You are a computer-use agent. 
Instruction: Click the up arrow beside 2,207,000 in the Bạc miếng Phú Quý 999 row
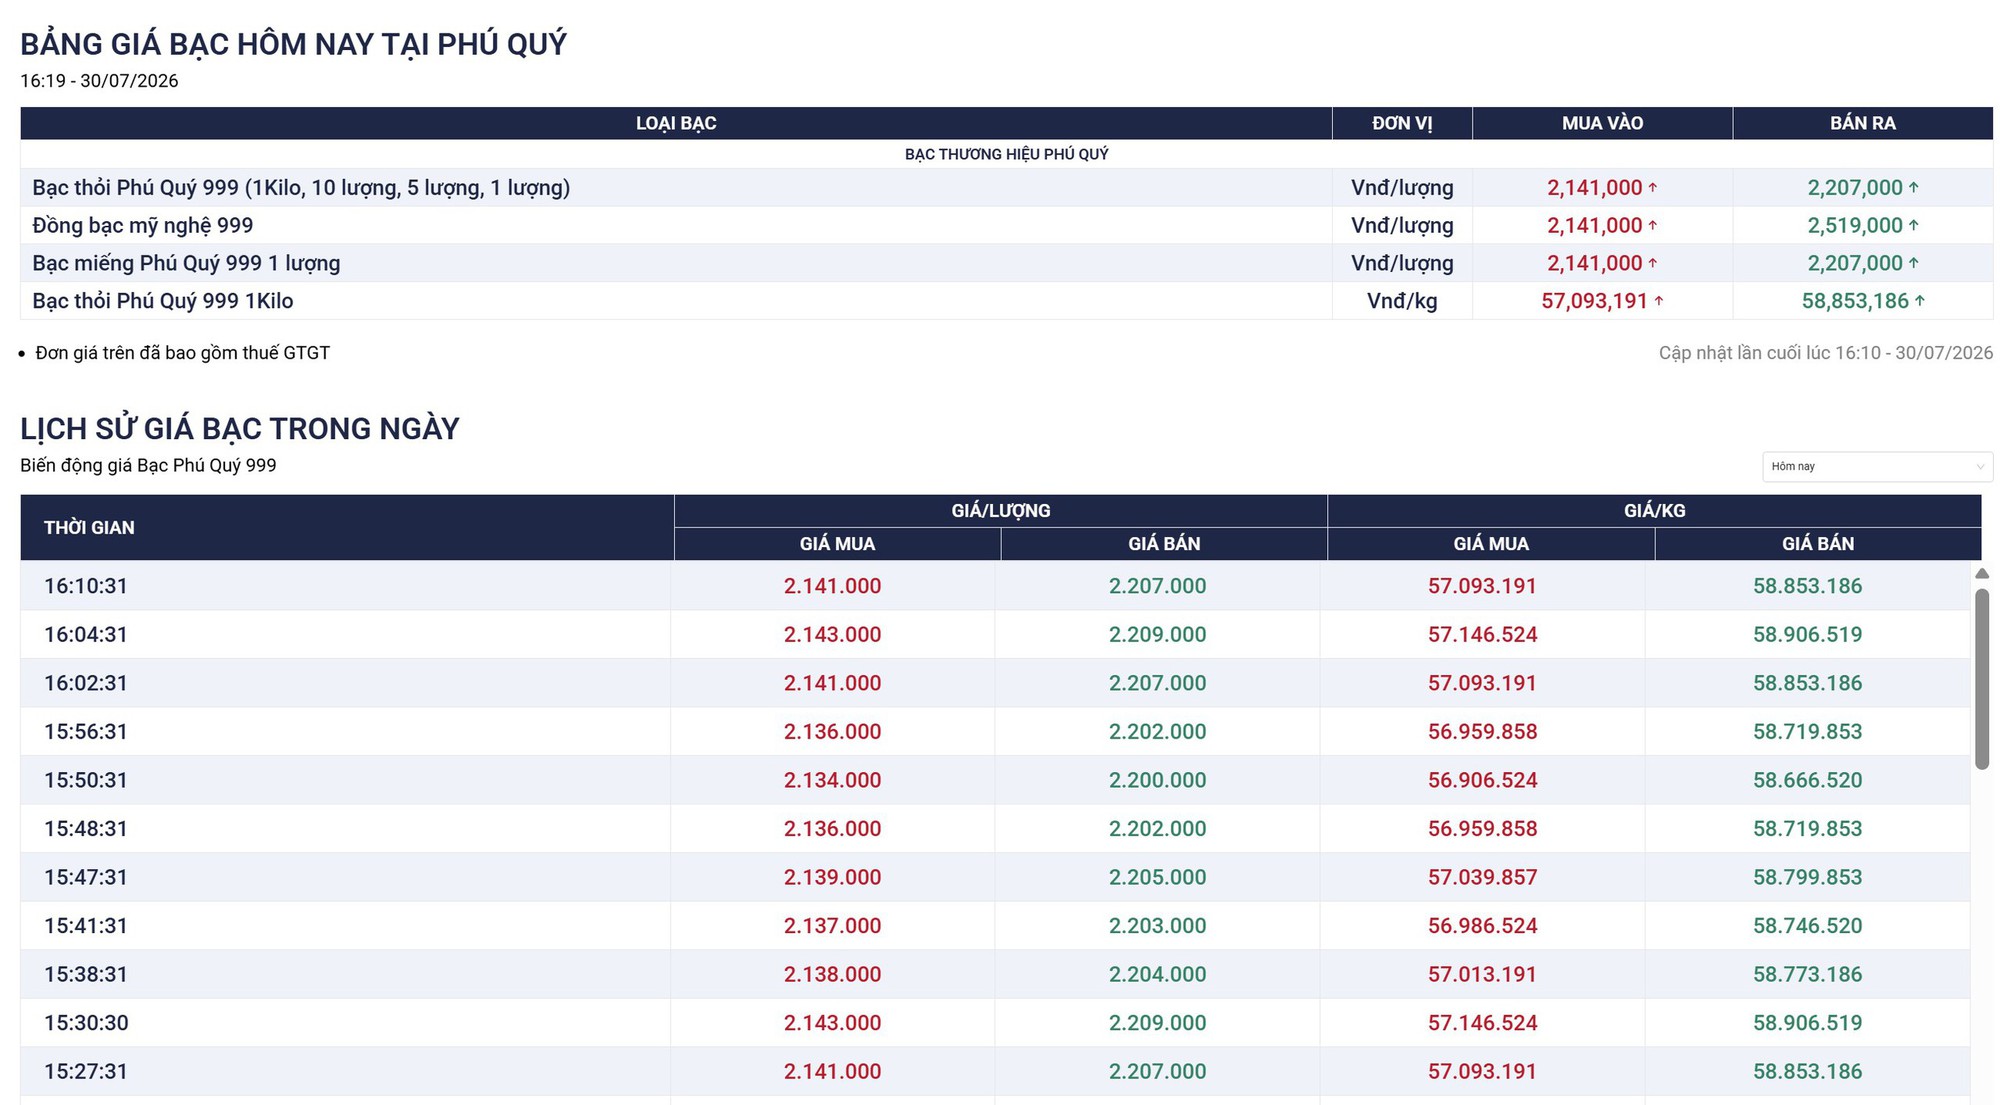(x=1913, y=263)
